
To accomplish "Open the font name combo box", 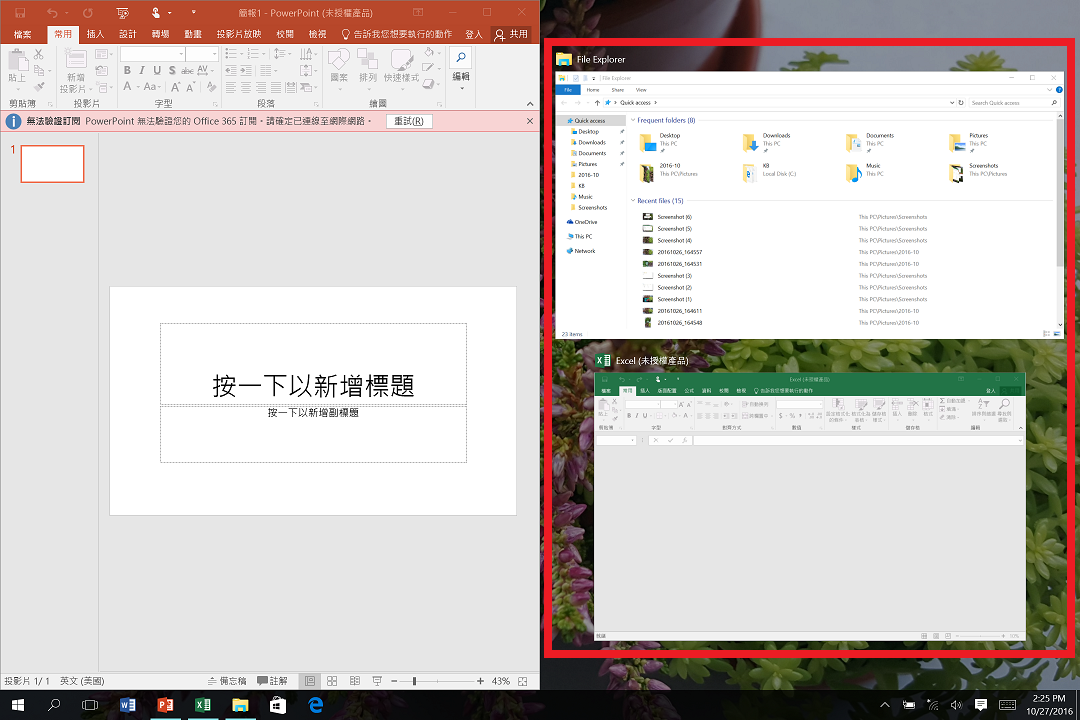I will [153, 54].
